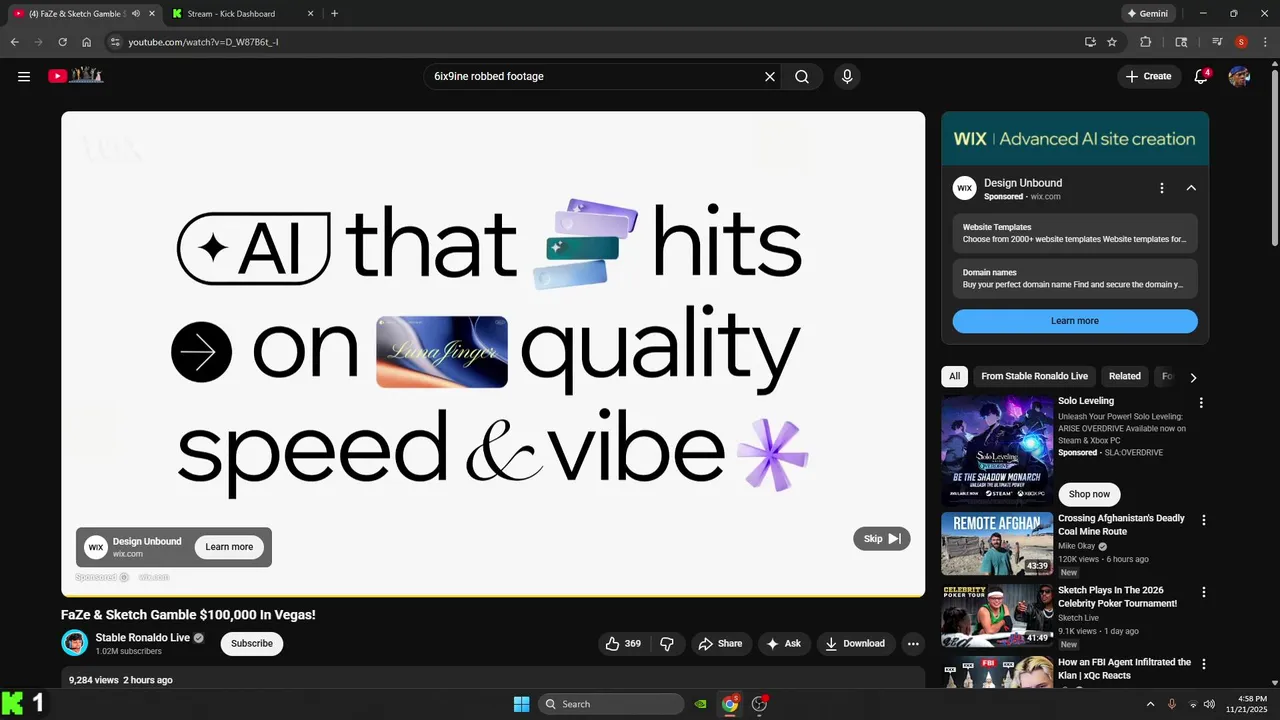
Task: Open Solo Leveling ad options menu
Action: (1202, 403)
